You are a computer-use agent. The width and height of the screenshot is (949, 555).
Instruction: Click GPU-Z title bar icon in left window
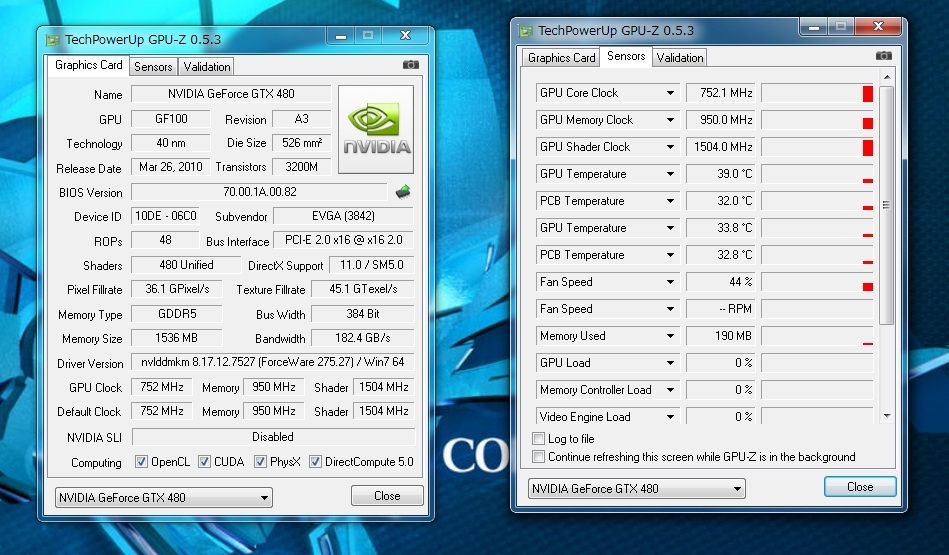pos(54,39)
